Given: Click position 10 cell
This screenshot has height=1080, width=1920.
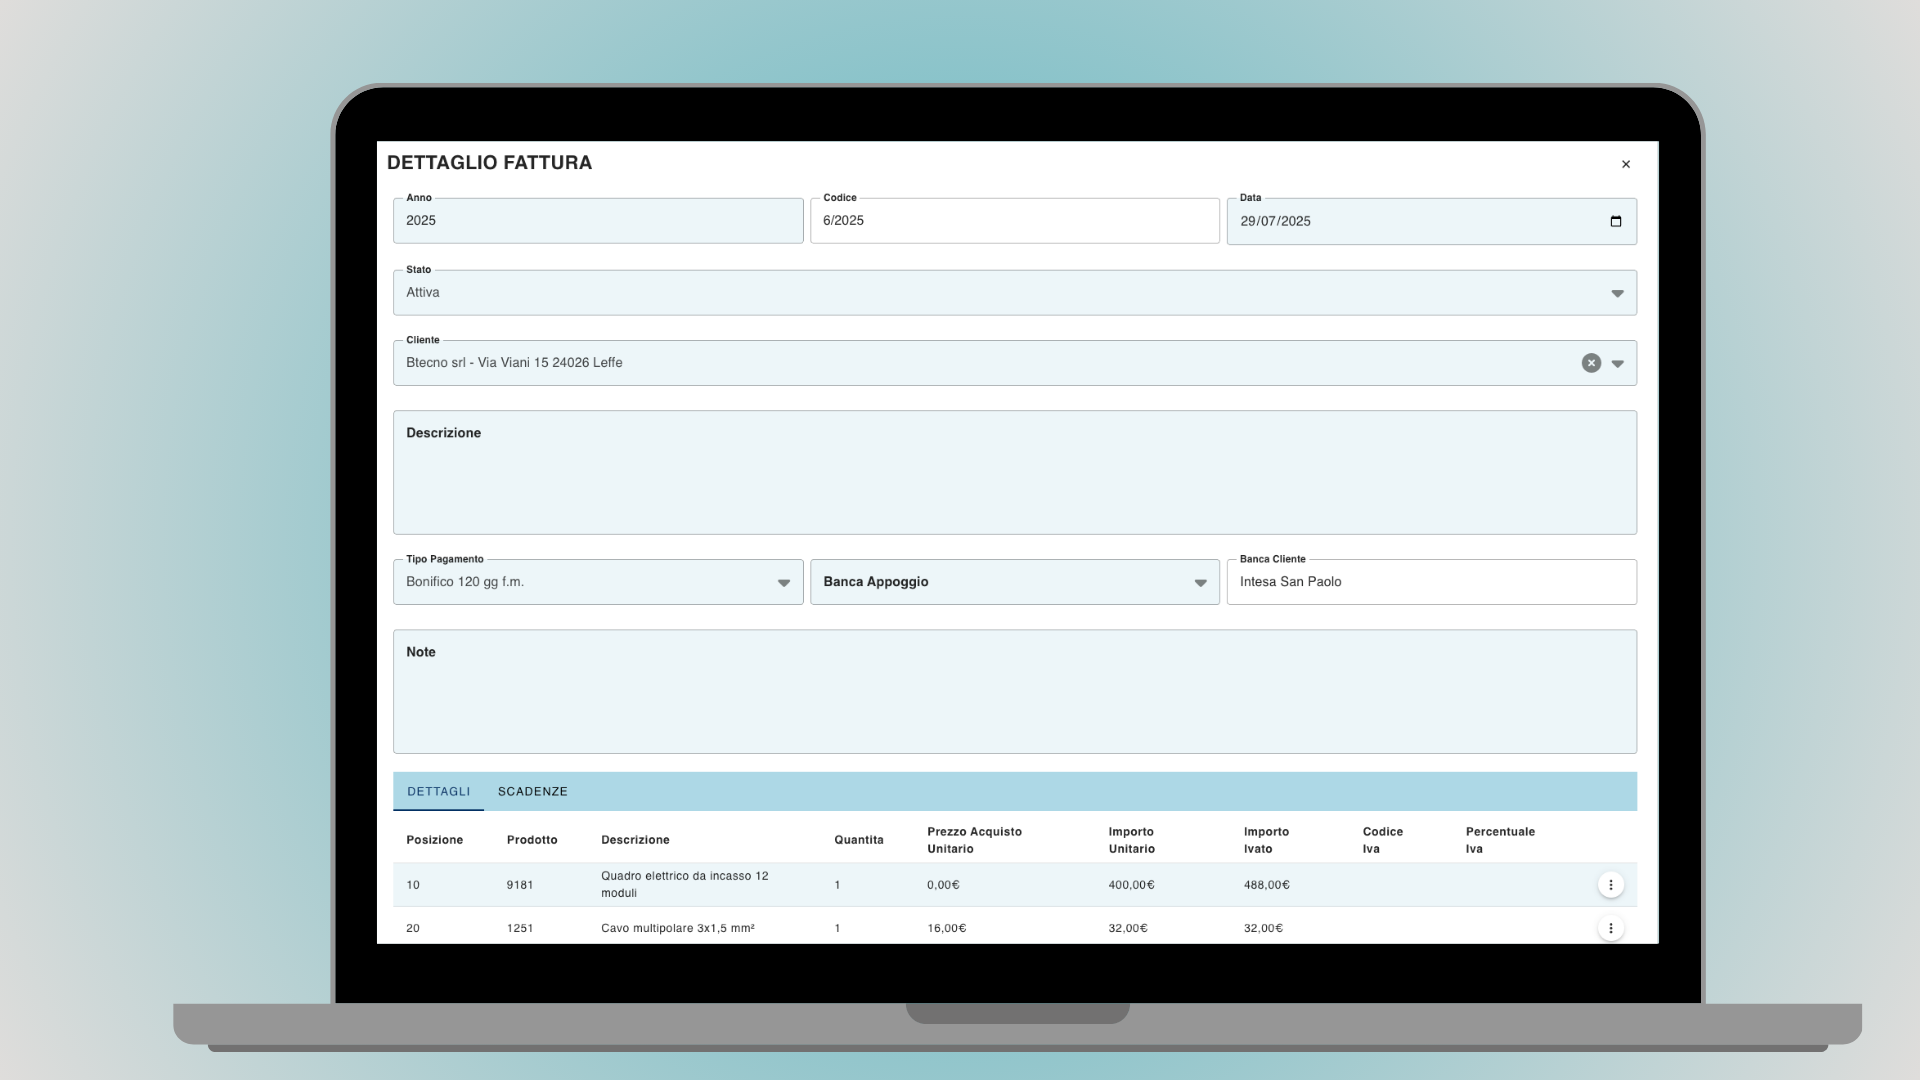Looking at the screenshot, I should click(413, 885).
